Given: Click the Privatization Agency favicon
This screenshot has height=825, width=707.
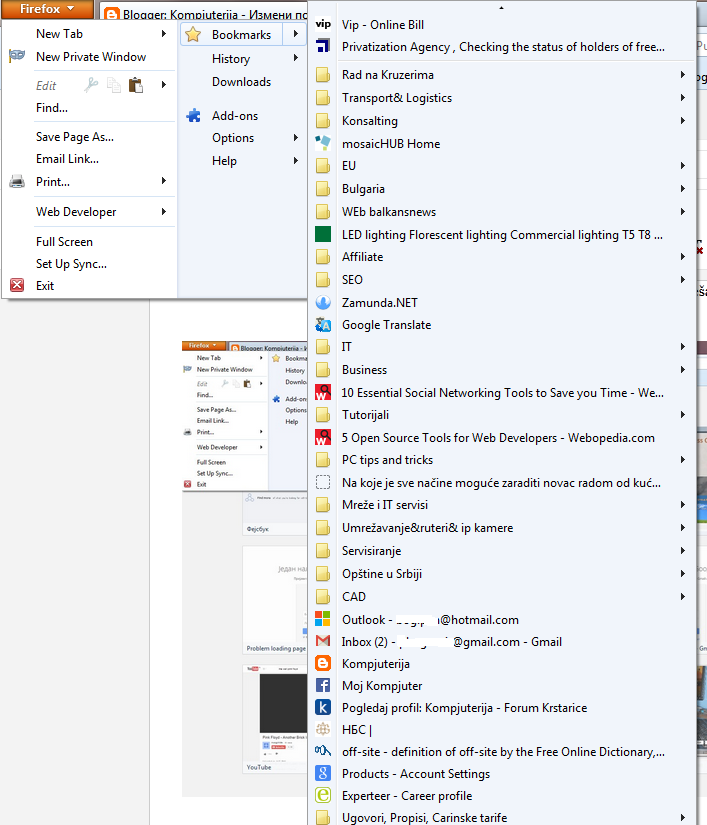Looking at the screenshot, I should (323, 46).
